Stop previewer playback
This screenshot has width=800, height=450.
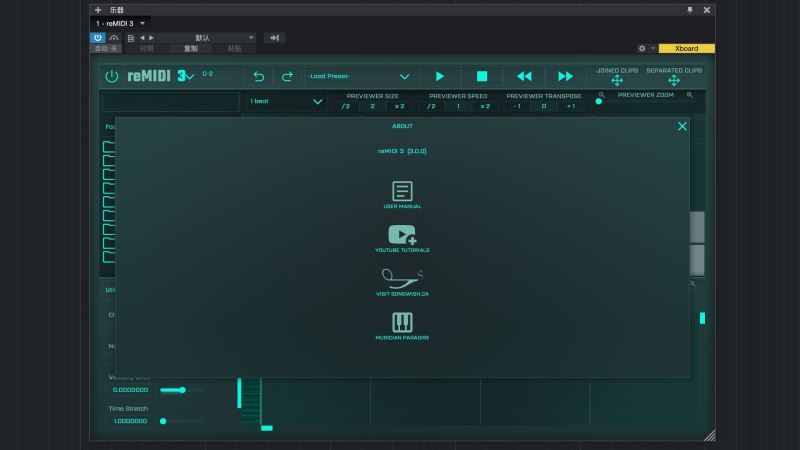click(482, 77)
